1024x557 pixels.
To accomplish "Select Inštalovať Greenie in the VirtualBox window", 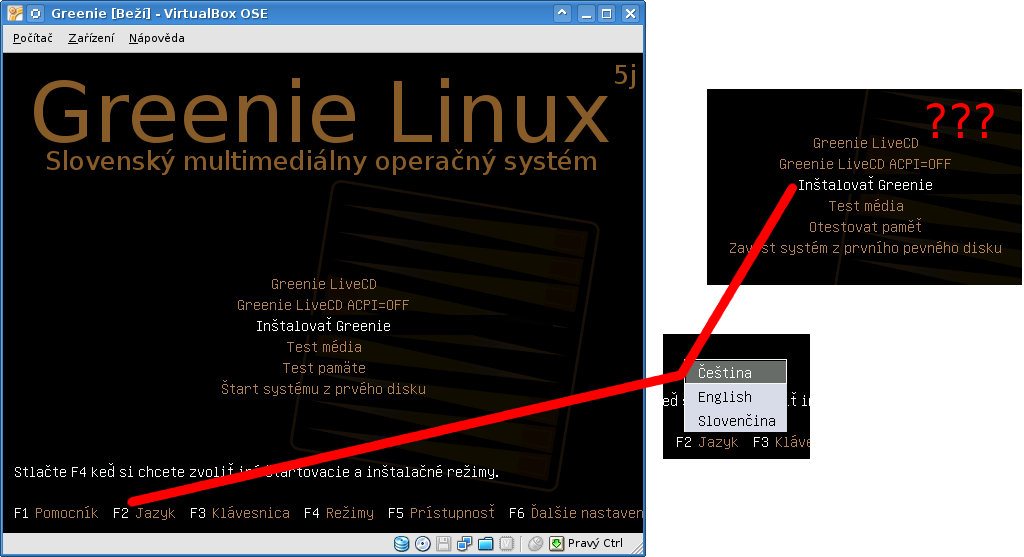I will 323,326.
